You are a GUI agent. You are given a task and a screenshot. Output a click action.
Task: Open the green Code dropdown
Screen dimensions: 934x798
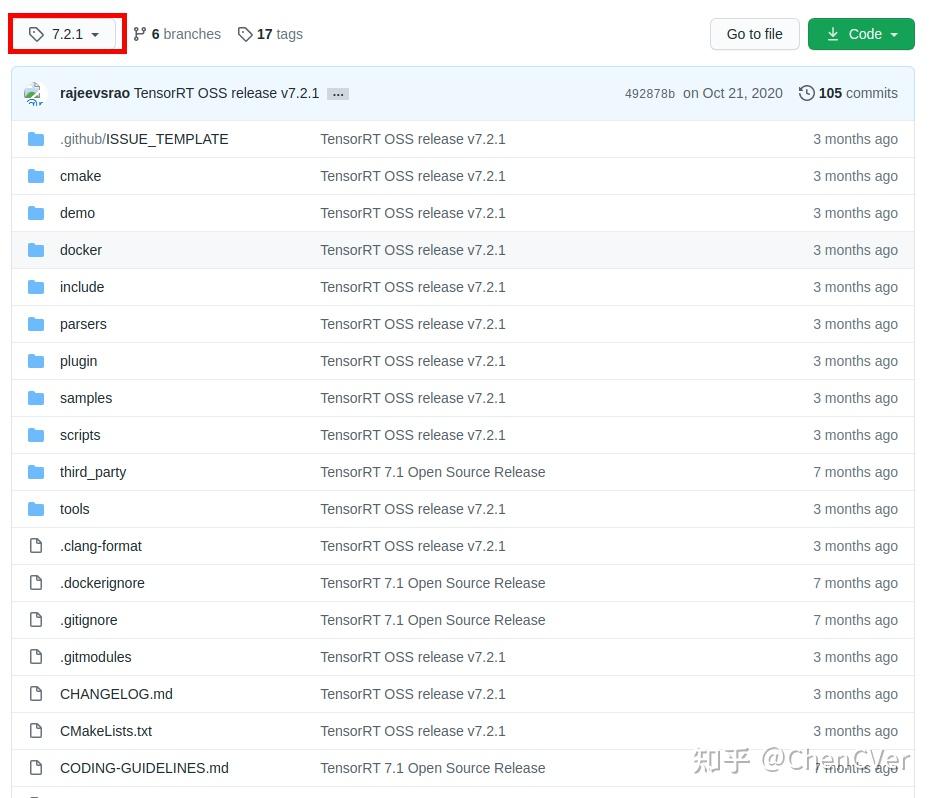click(x=861, y=33)
